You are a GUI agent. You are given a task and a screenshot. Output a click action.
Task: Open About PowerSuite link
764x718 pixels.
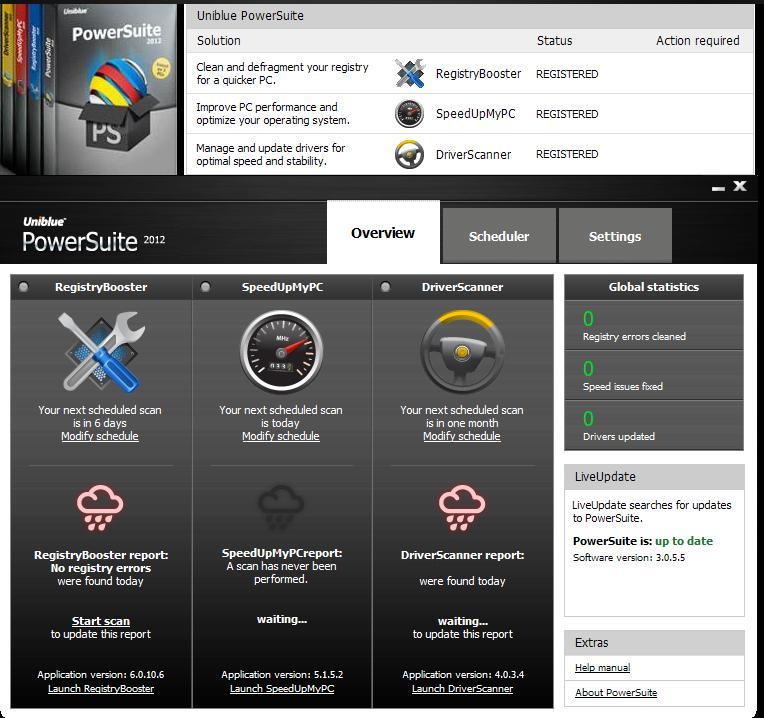pyautogui.click(x=616, y=692)
